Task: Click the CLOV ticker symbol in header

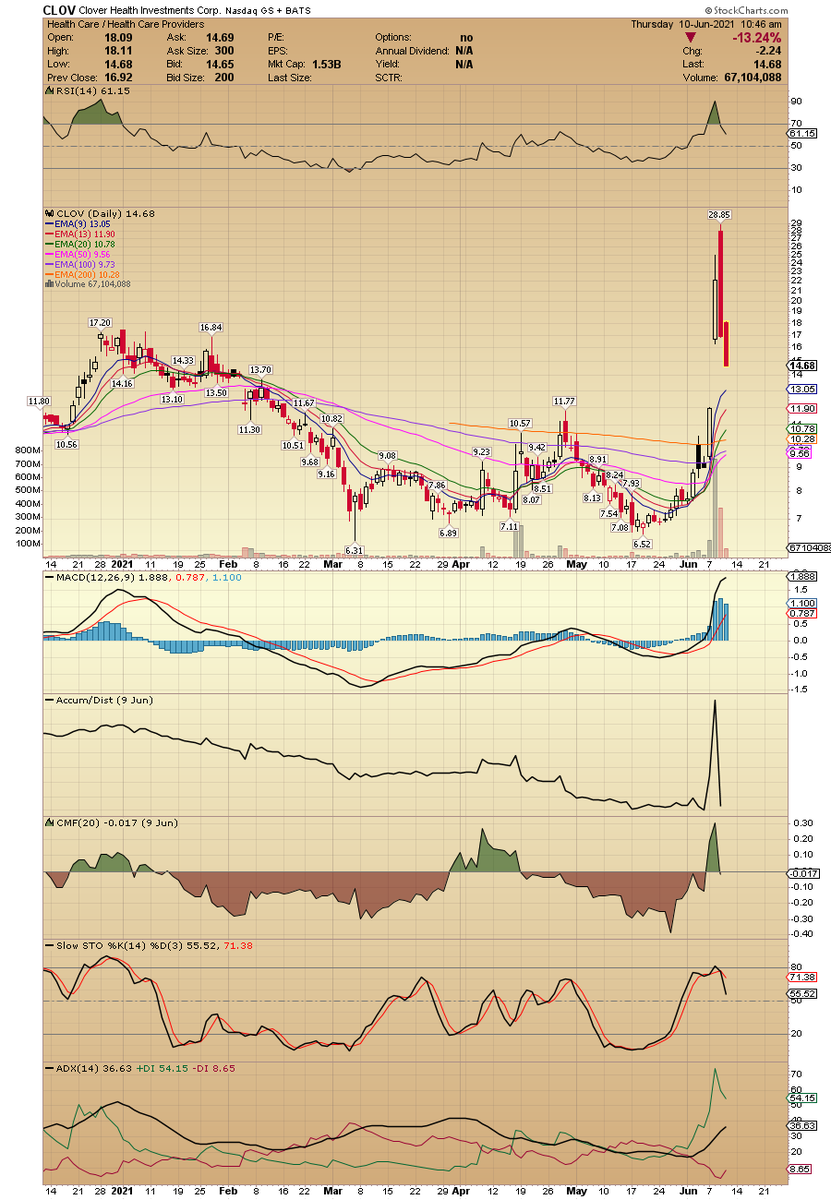Action: 59,9
